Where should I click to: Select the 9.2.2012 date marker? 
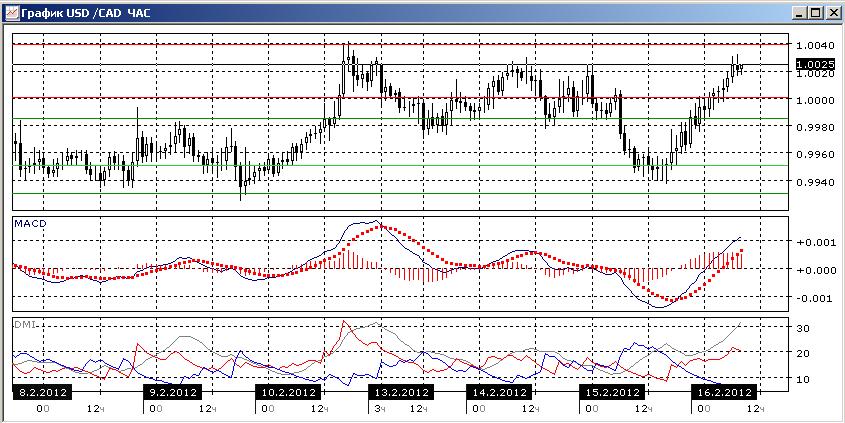173,392
